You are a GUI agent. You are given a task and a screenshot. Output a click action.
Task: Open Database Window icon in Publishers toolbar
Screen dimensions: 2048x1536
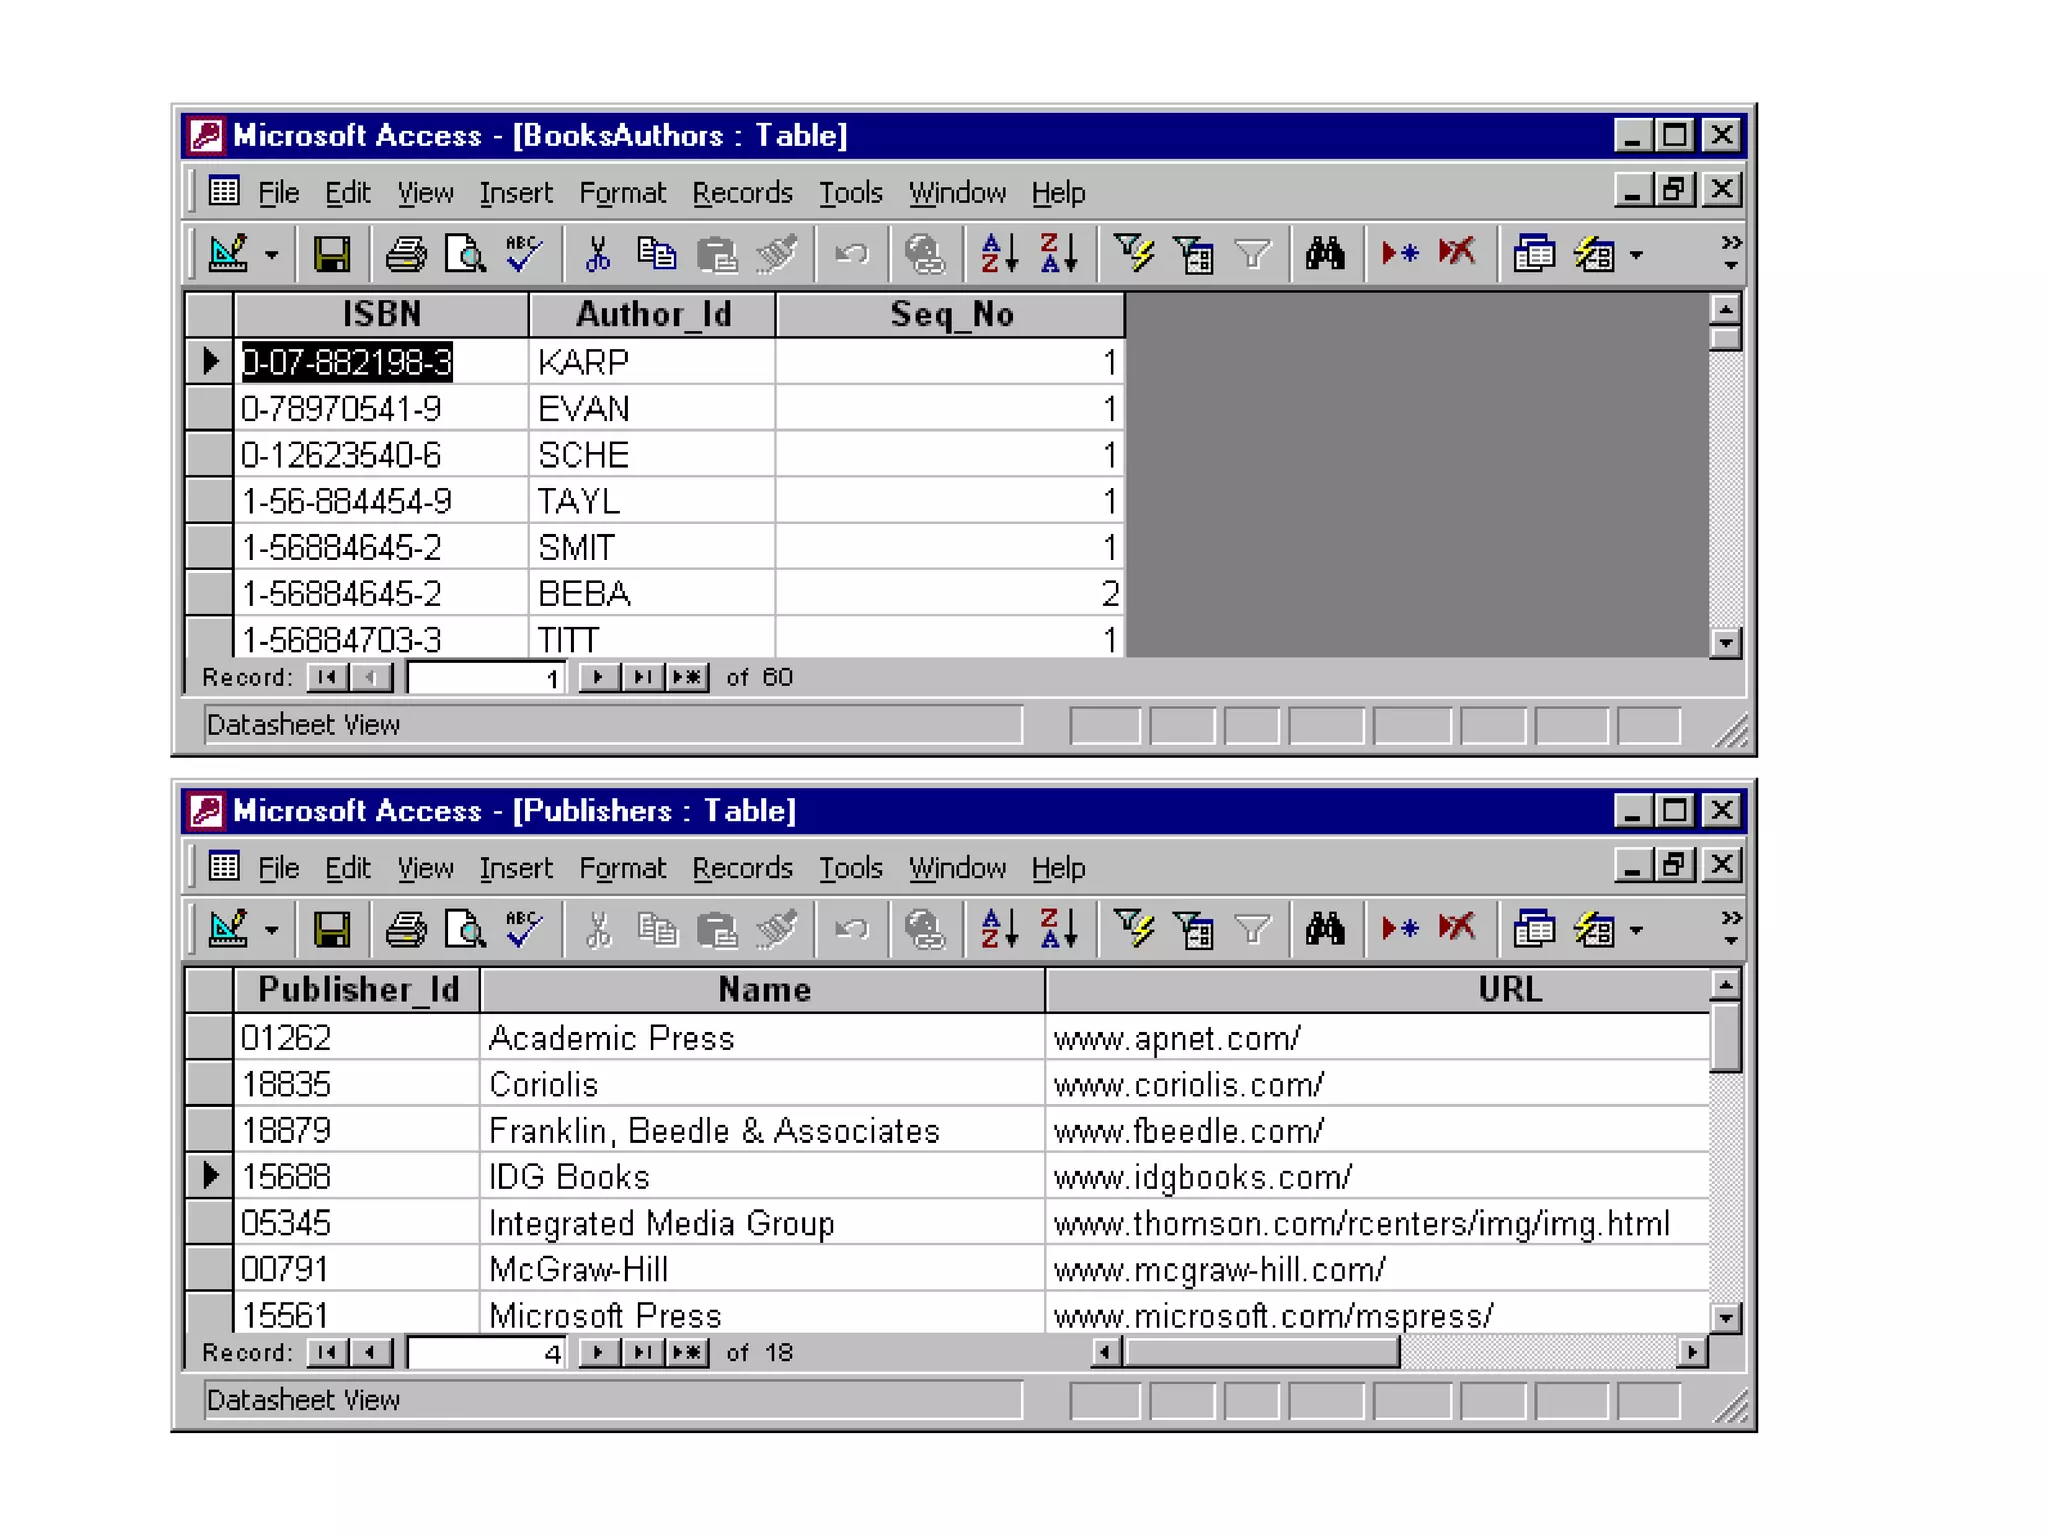coord(1534,930)
